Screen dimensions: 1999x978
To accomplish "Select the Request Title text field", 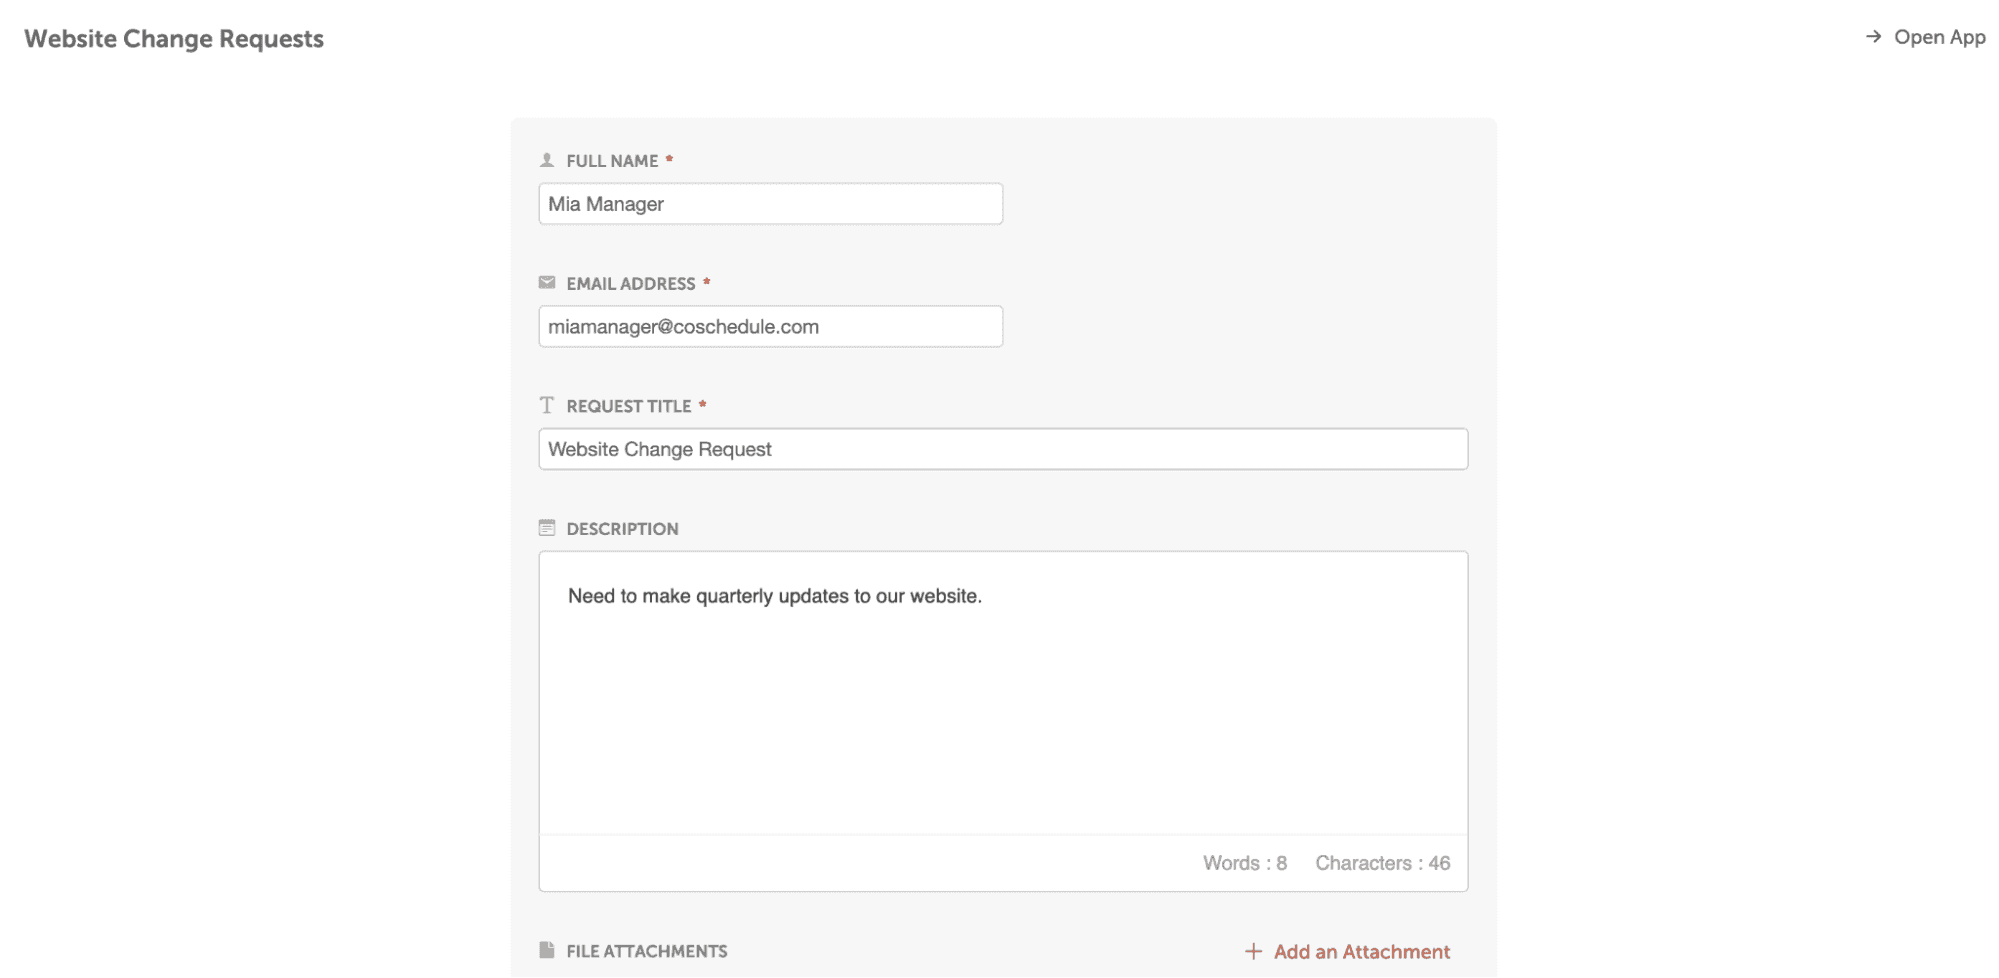I will 1003,449.
